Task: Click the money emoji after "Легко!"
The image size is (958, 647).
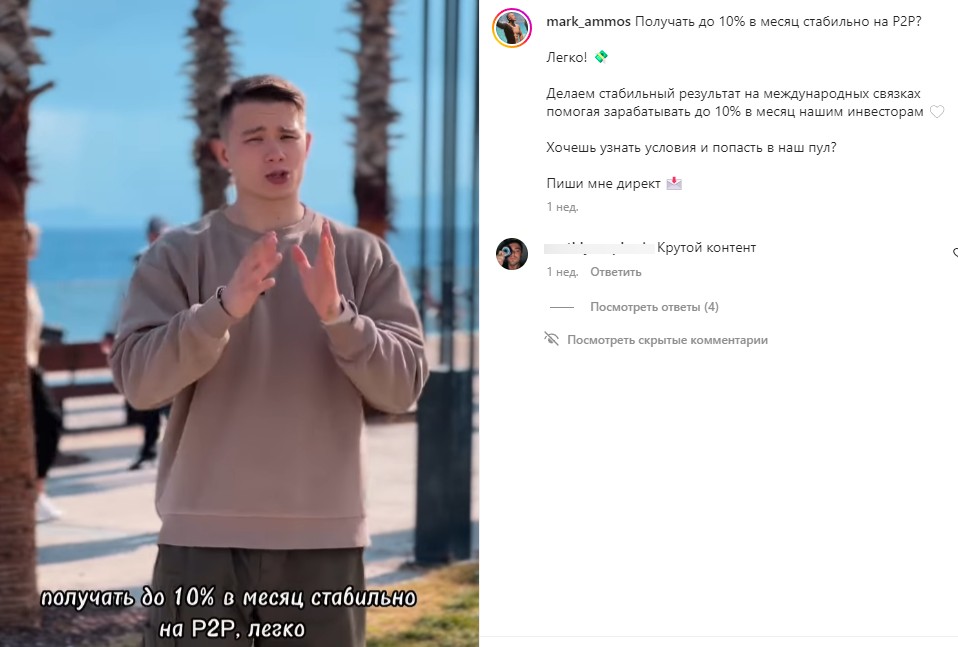Action: pos(601,57)
